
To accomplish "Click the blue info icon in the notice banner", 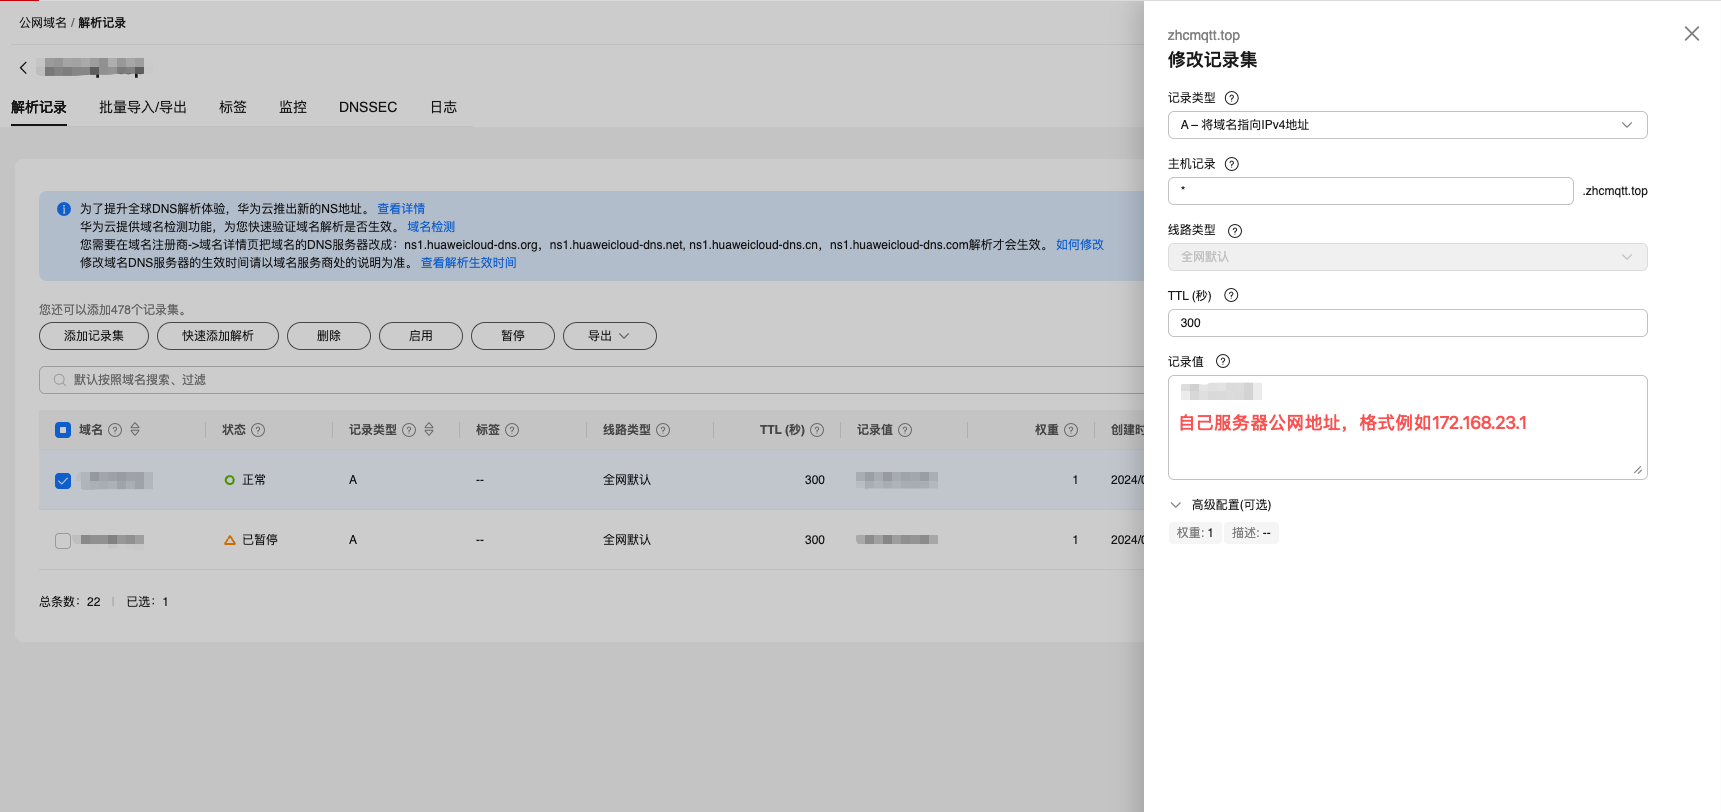I will 64,209.
